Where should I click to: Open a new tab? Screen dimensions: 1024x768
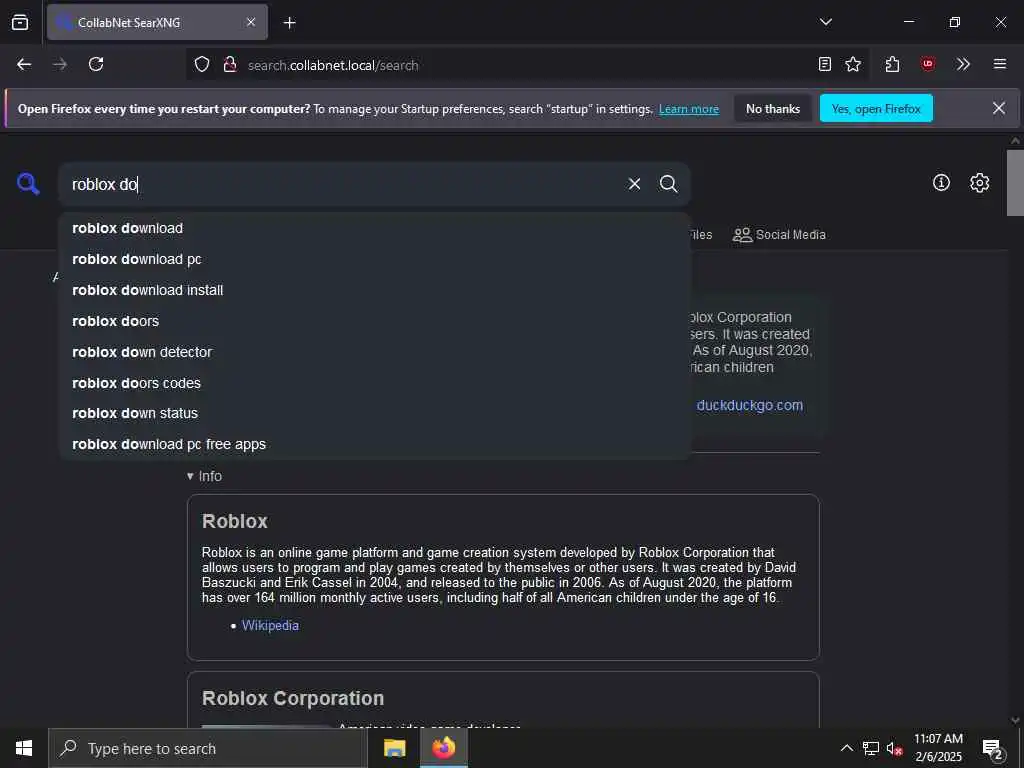(290, 23)
